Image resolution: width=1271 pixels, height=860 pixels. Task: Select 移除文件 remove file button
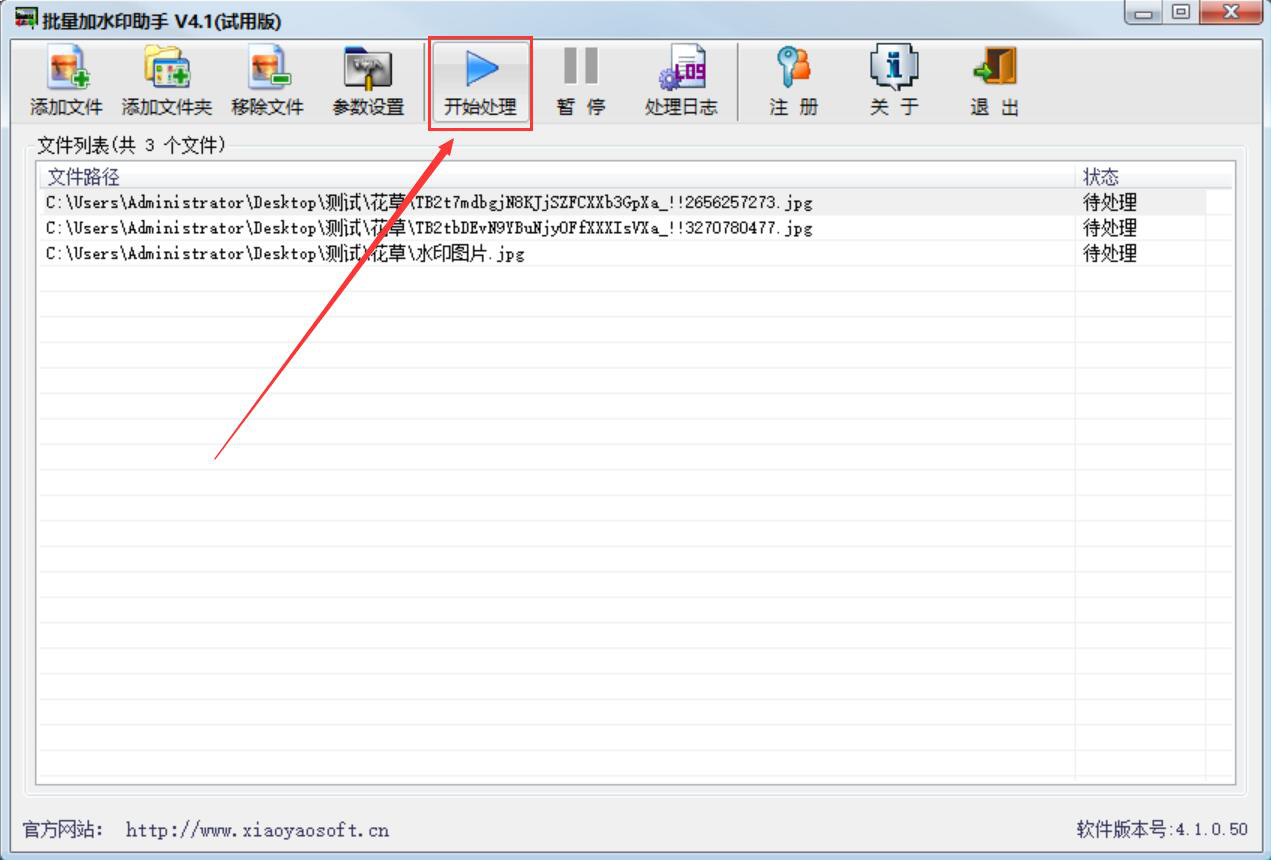(x=267, y=82)
